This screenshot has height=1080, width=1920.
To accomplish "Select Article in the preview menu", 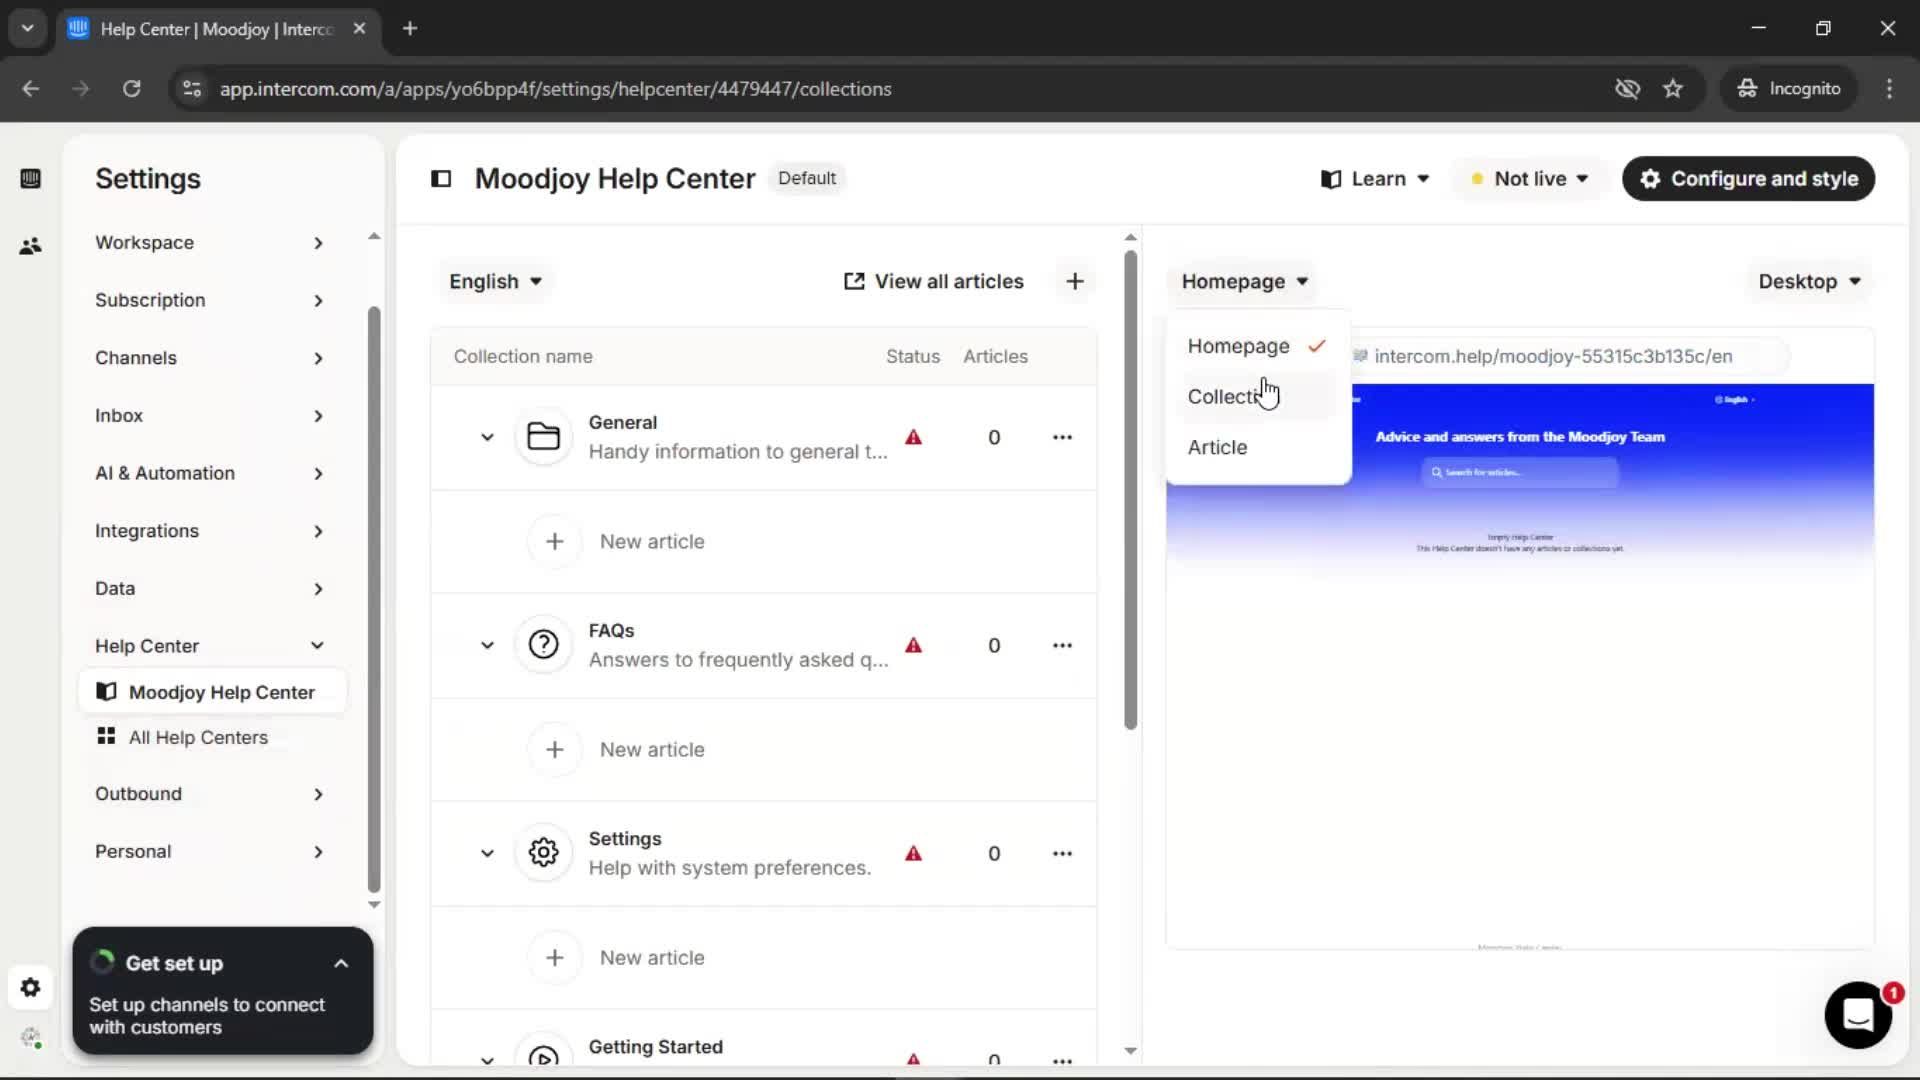I will coord(1257,448).
